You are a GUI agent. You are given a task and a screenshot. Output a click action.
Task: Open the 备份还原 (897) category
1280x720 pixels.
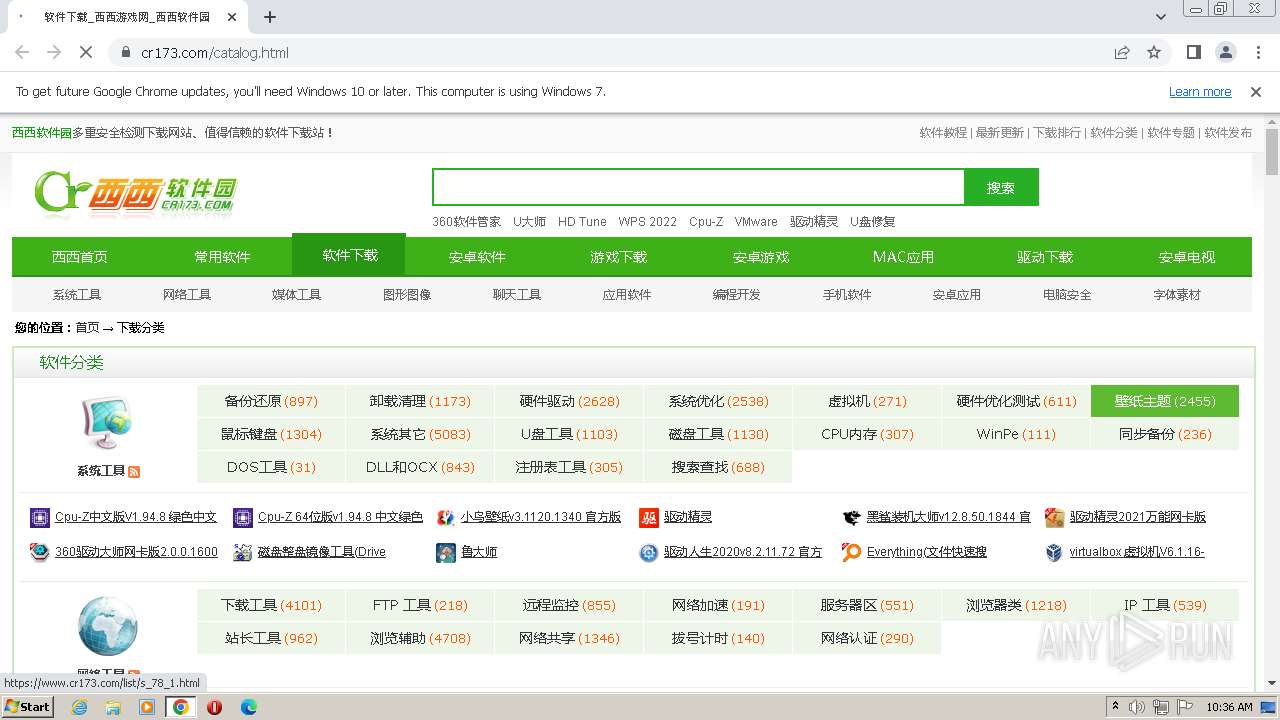[x=271, y=401]
